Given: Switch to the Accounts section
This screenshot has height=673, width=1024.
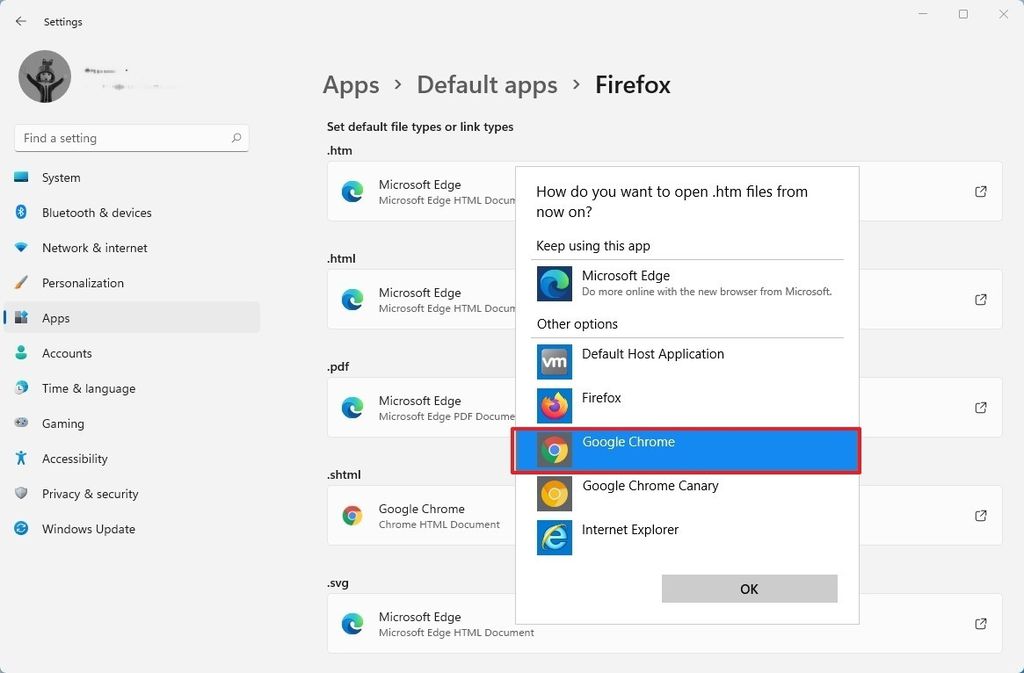Looking at the screenshot, I should tap(67, 353).
